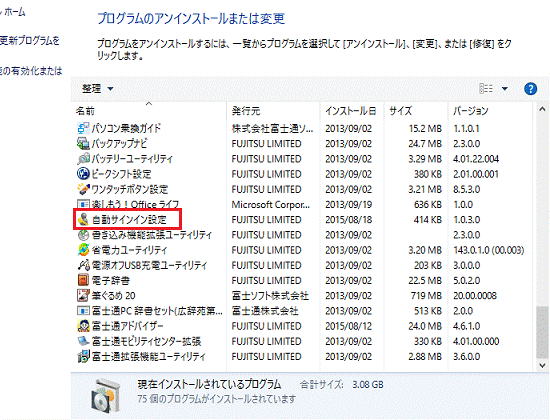Select the 富士通拡張機能ユーティリティ row name
This screenshot has height=420, width=550.
pos(148,356)
